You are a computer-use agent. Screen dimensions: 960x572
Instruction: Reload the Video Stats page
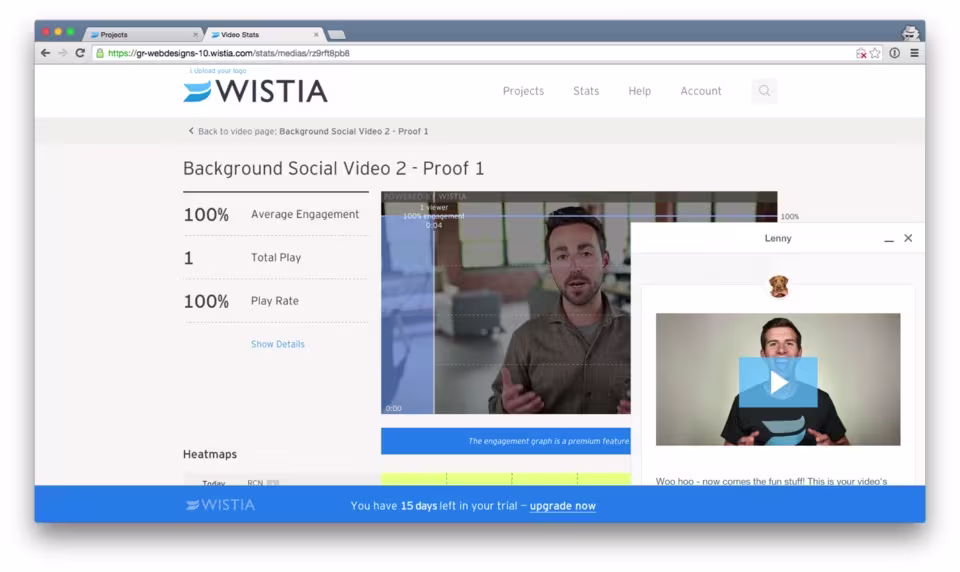tap(80, 53)
